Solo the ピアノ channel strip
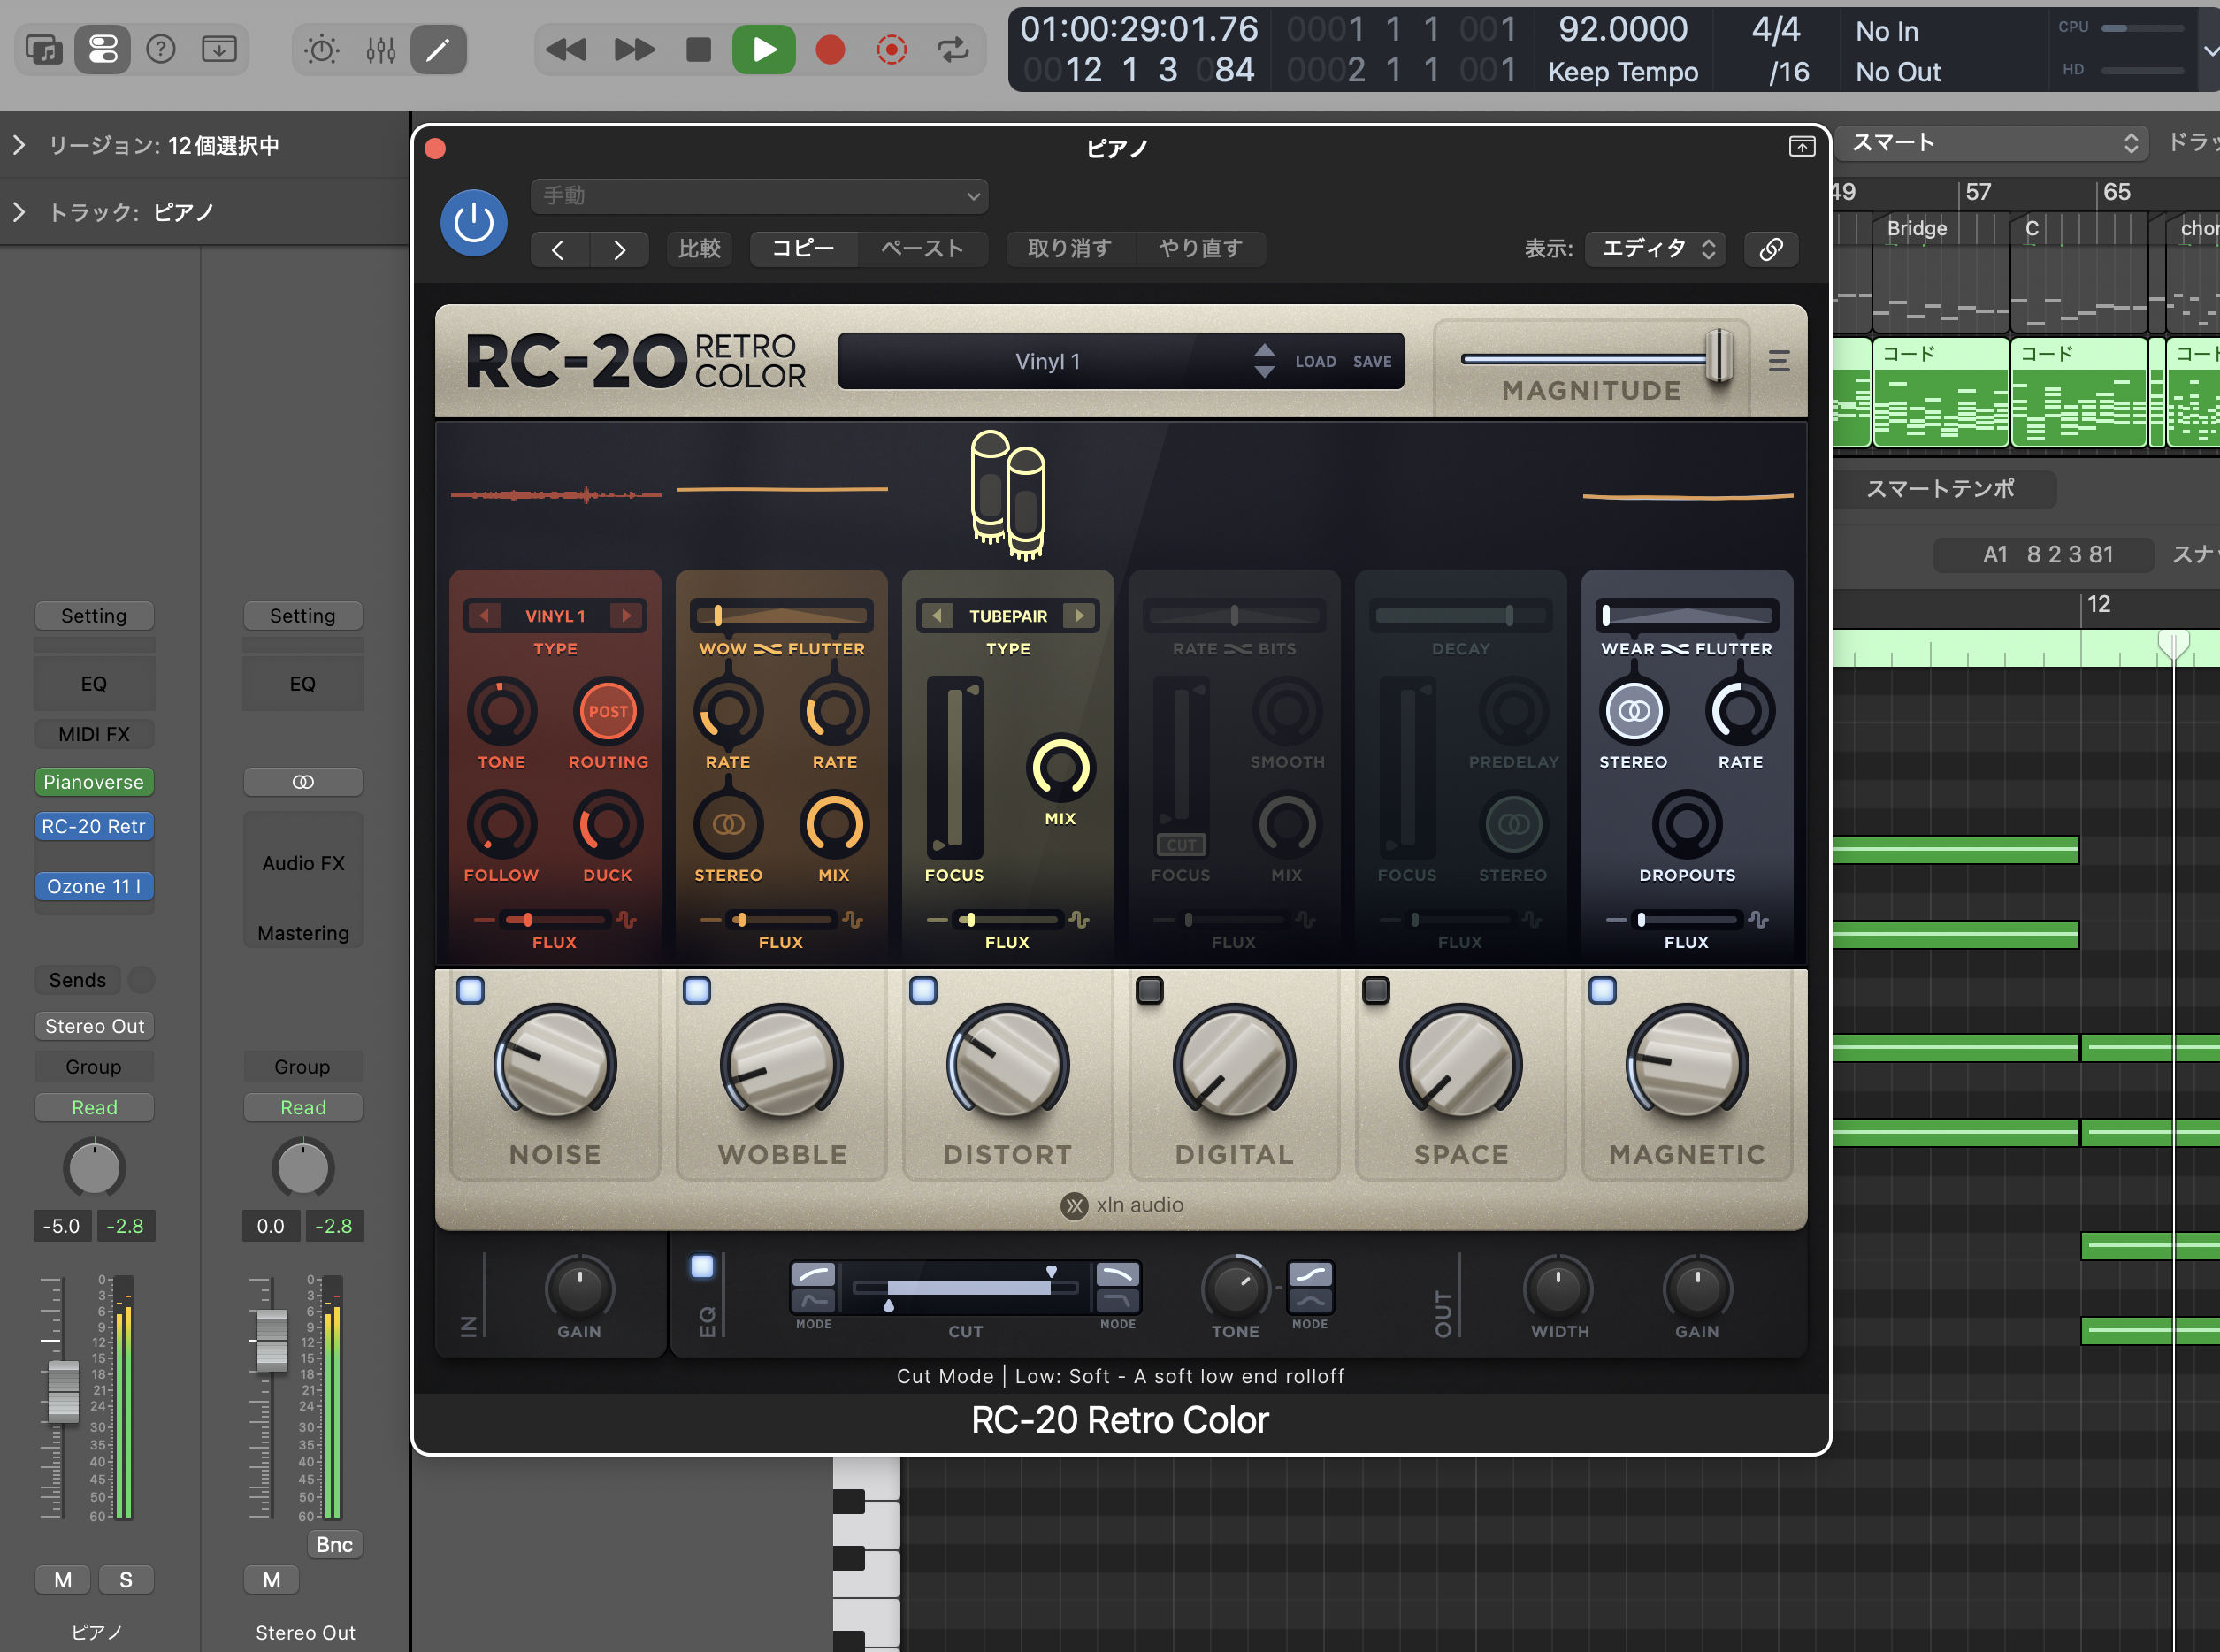 click(126, 1580)
